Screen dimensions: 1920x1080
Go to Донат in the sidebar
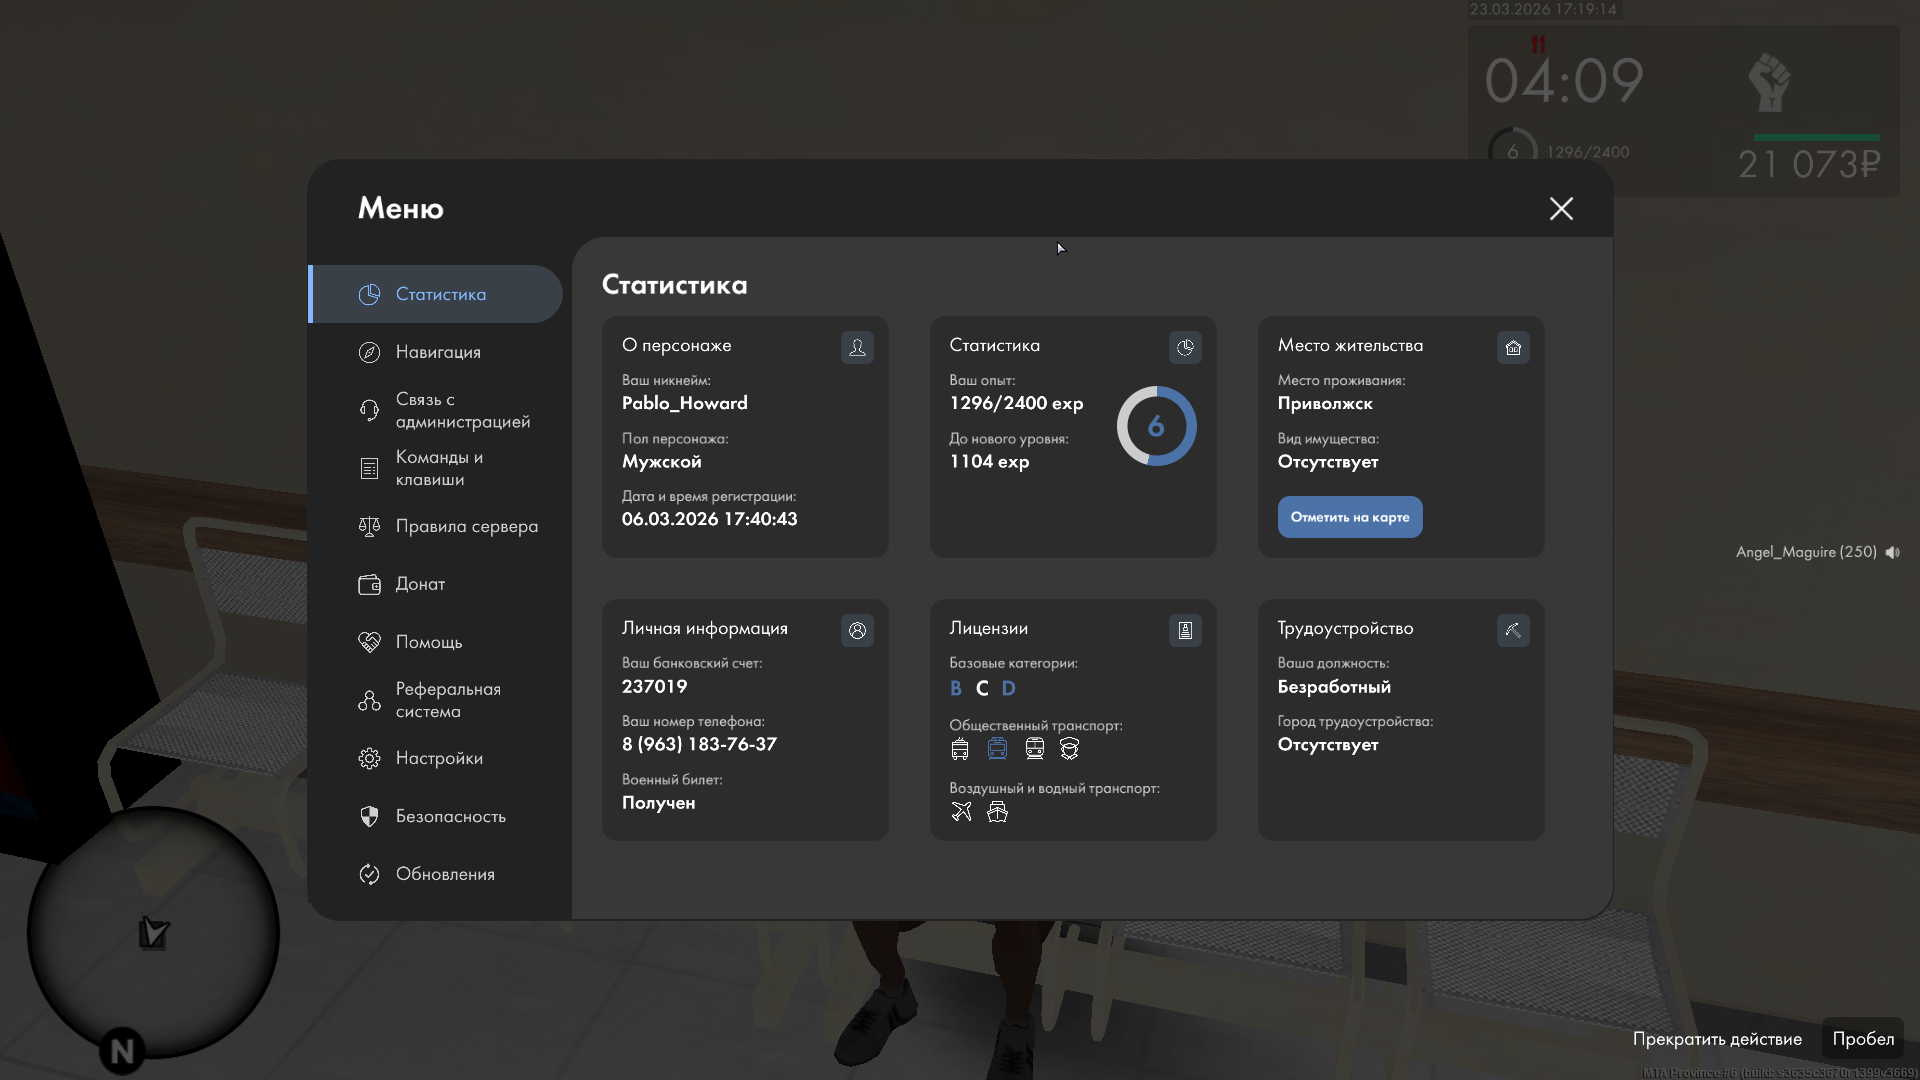tap(420, 584)
